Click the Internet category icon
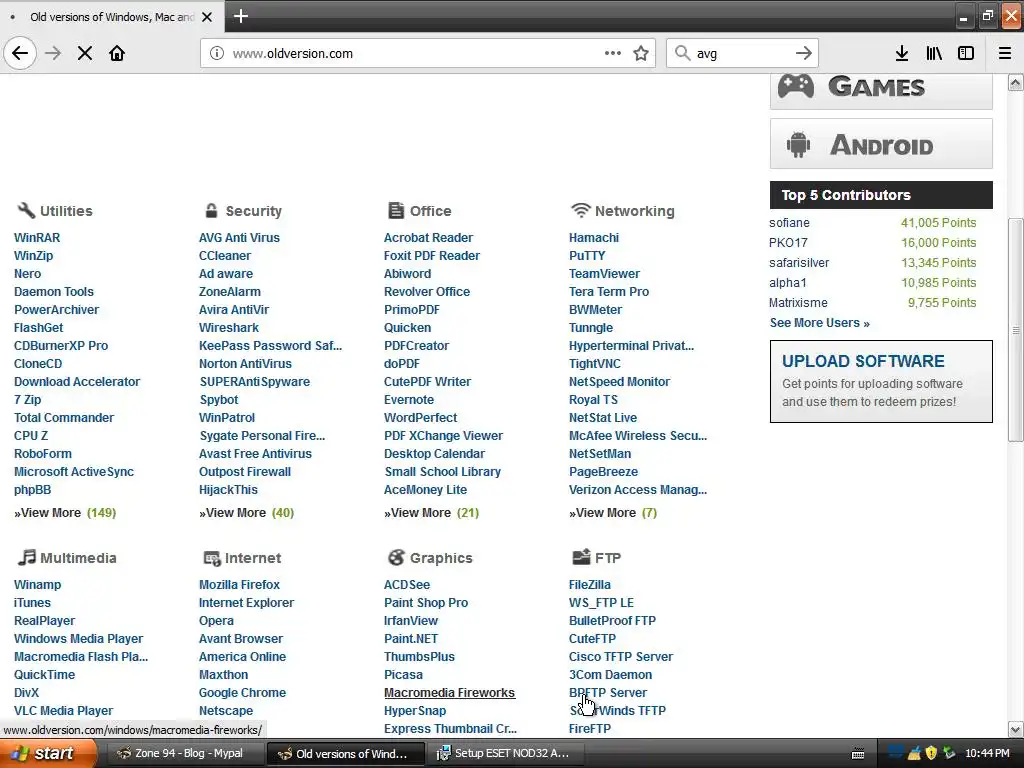 tap(212, 558)
